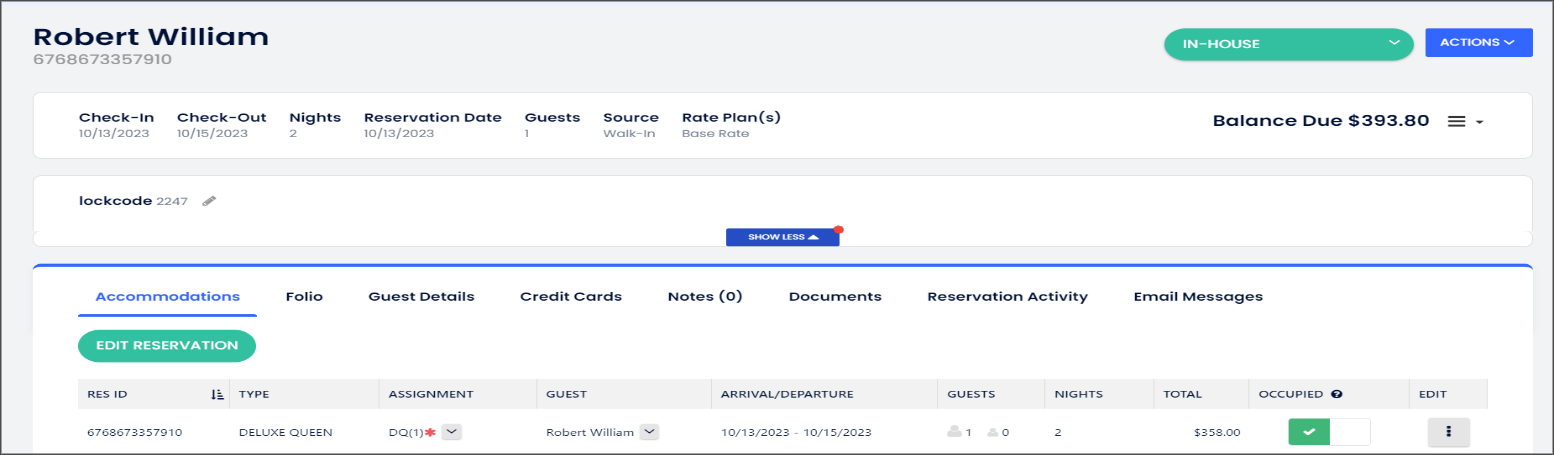This screenshot has width=1554, height=455.
Task: Go to the Reservation Activity tab
Action: pyautogui.click(x=1007, y=297)
